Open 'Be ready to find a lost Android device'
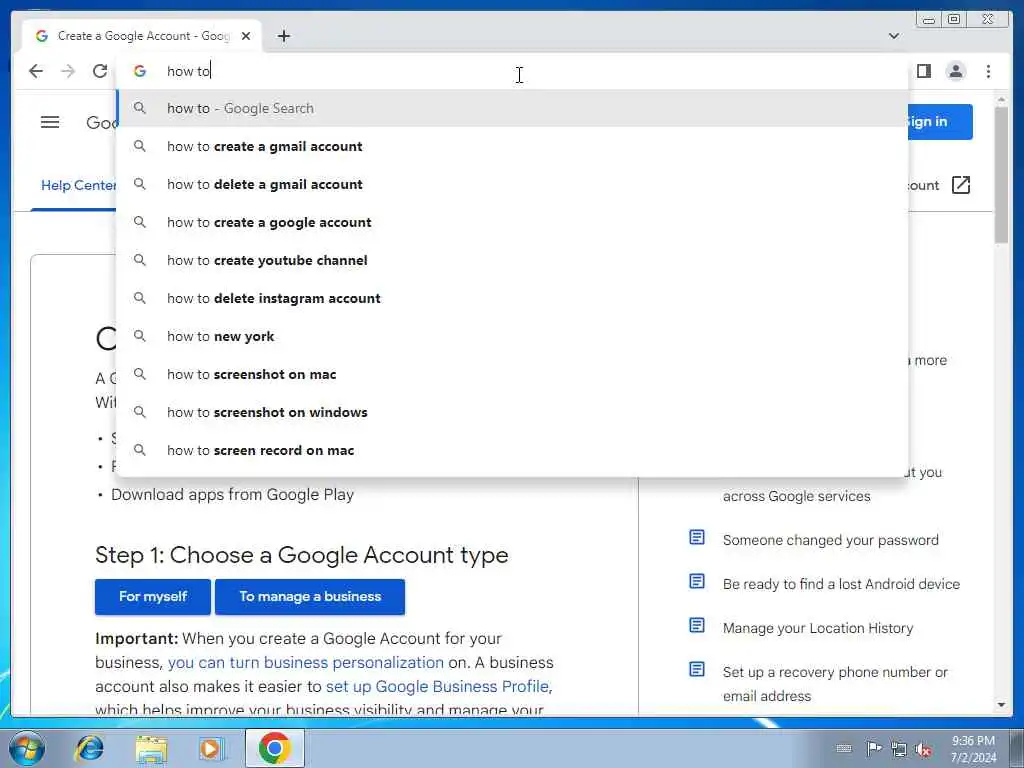Screen dimensions: 1024x768 [x=841, y=584]
